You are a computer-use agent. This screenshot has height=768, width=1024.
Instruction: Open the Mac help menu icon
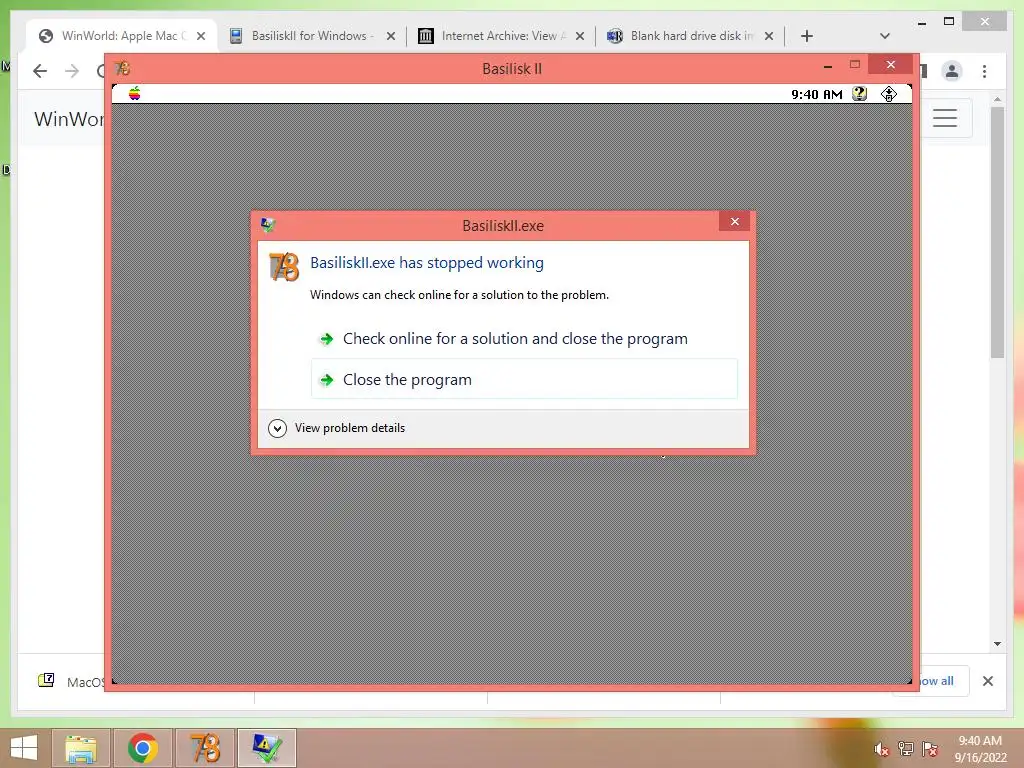[x=859, y=93]
